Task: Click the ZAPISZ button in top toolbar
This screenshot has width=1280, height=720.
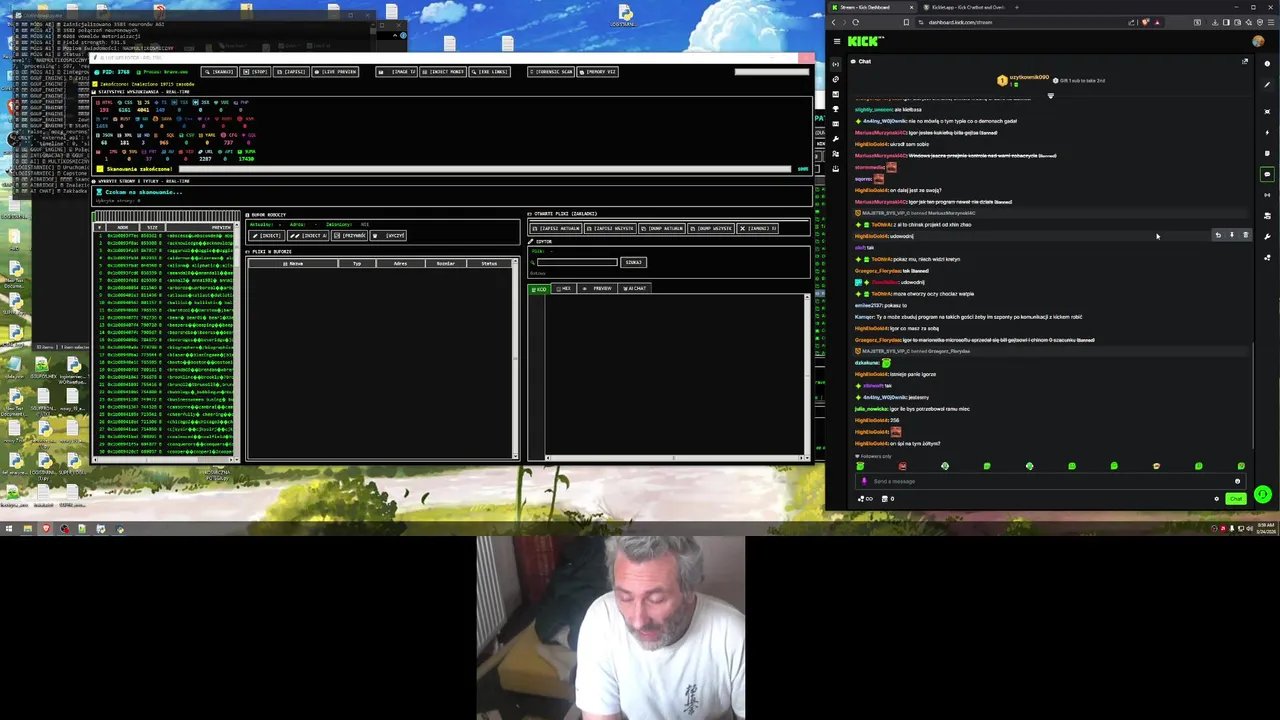Action: [x=291, y=71]
